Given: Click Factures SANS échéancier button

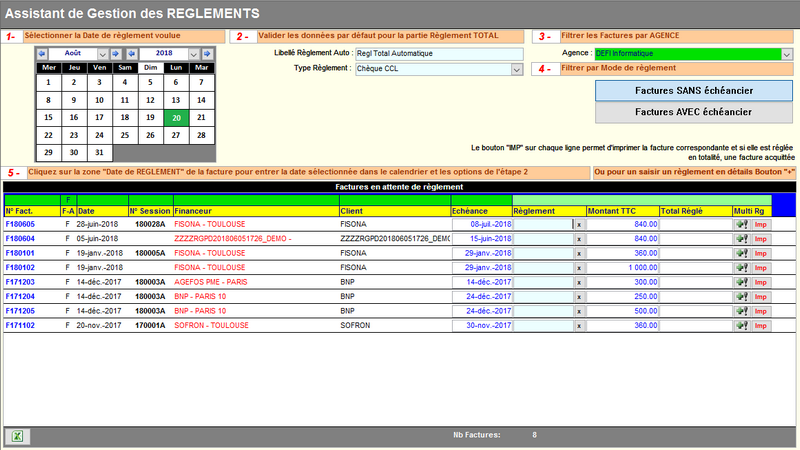Looking at the screenshot, I should (693, 90).
